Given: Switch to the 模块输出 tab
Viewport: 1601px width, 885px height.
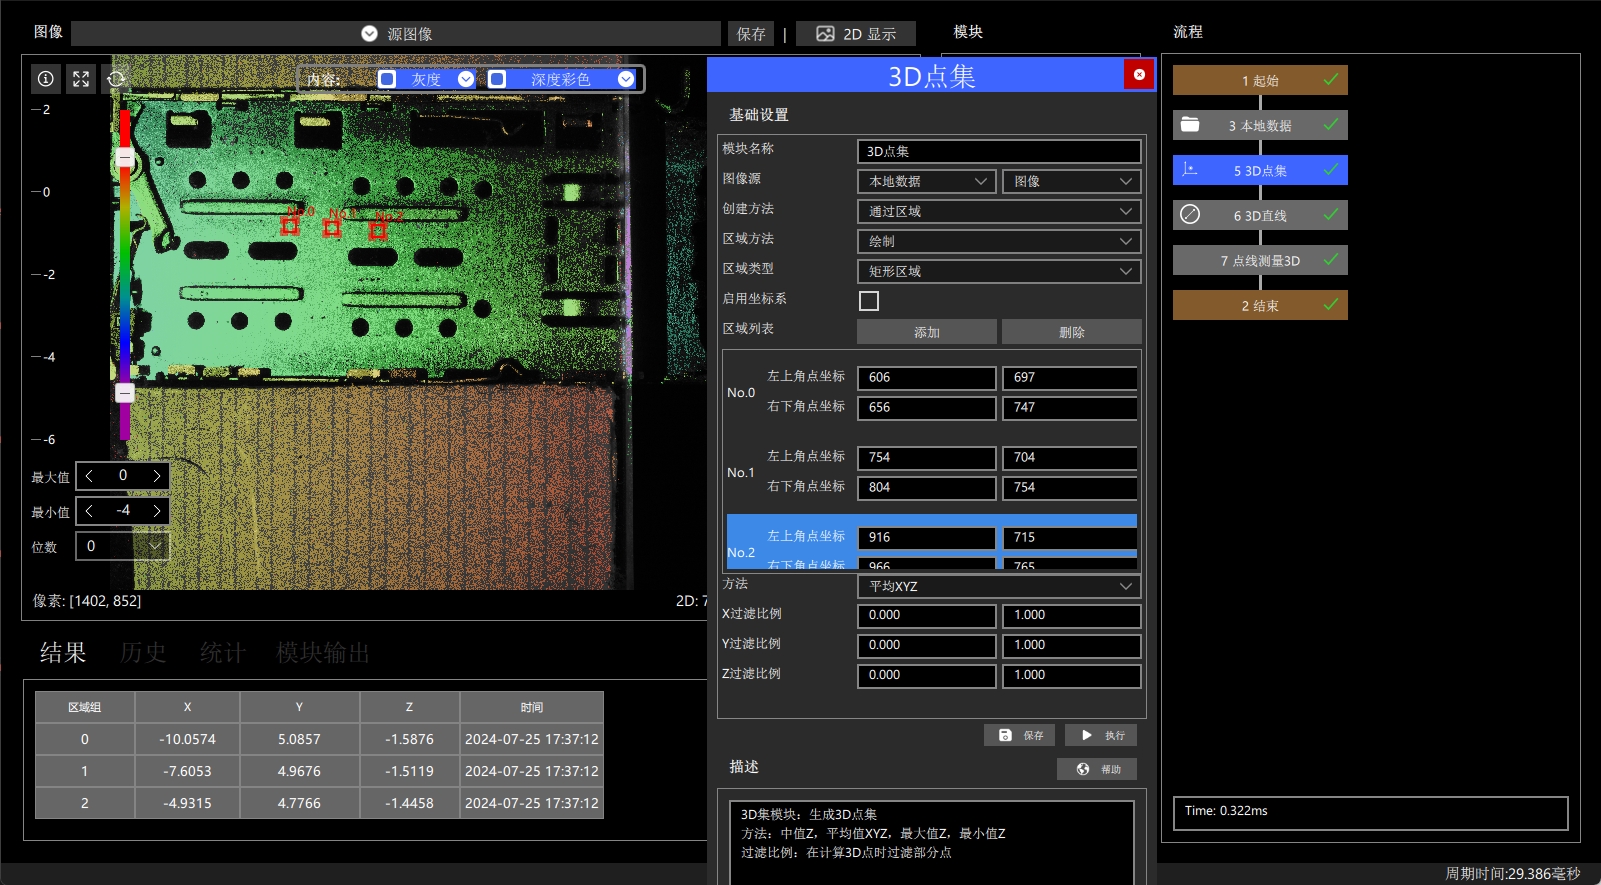Looking at the screenshot, I should point(323,653).
